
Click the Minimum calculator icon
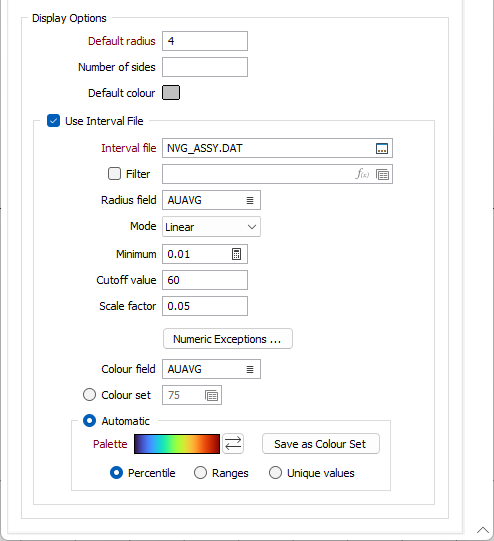(x=236, y=254)
